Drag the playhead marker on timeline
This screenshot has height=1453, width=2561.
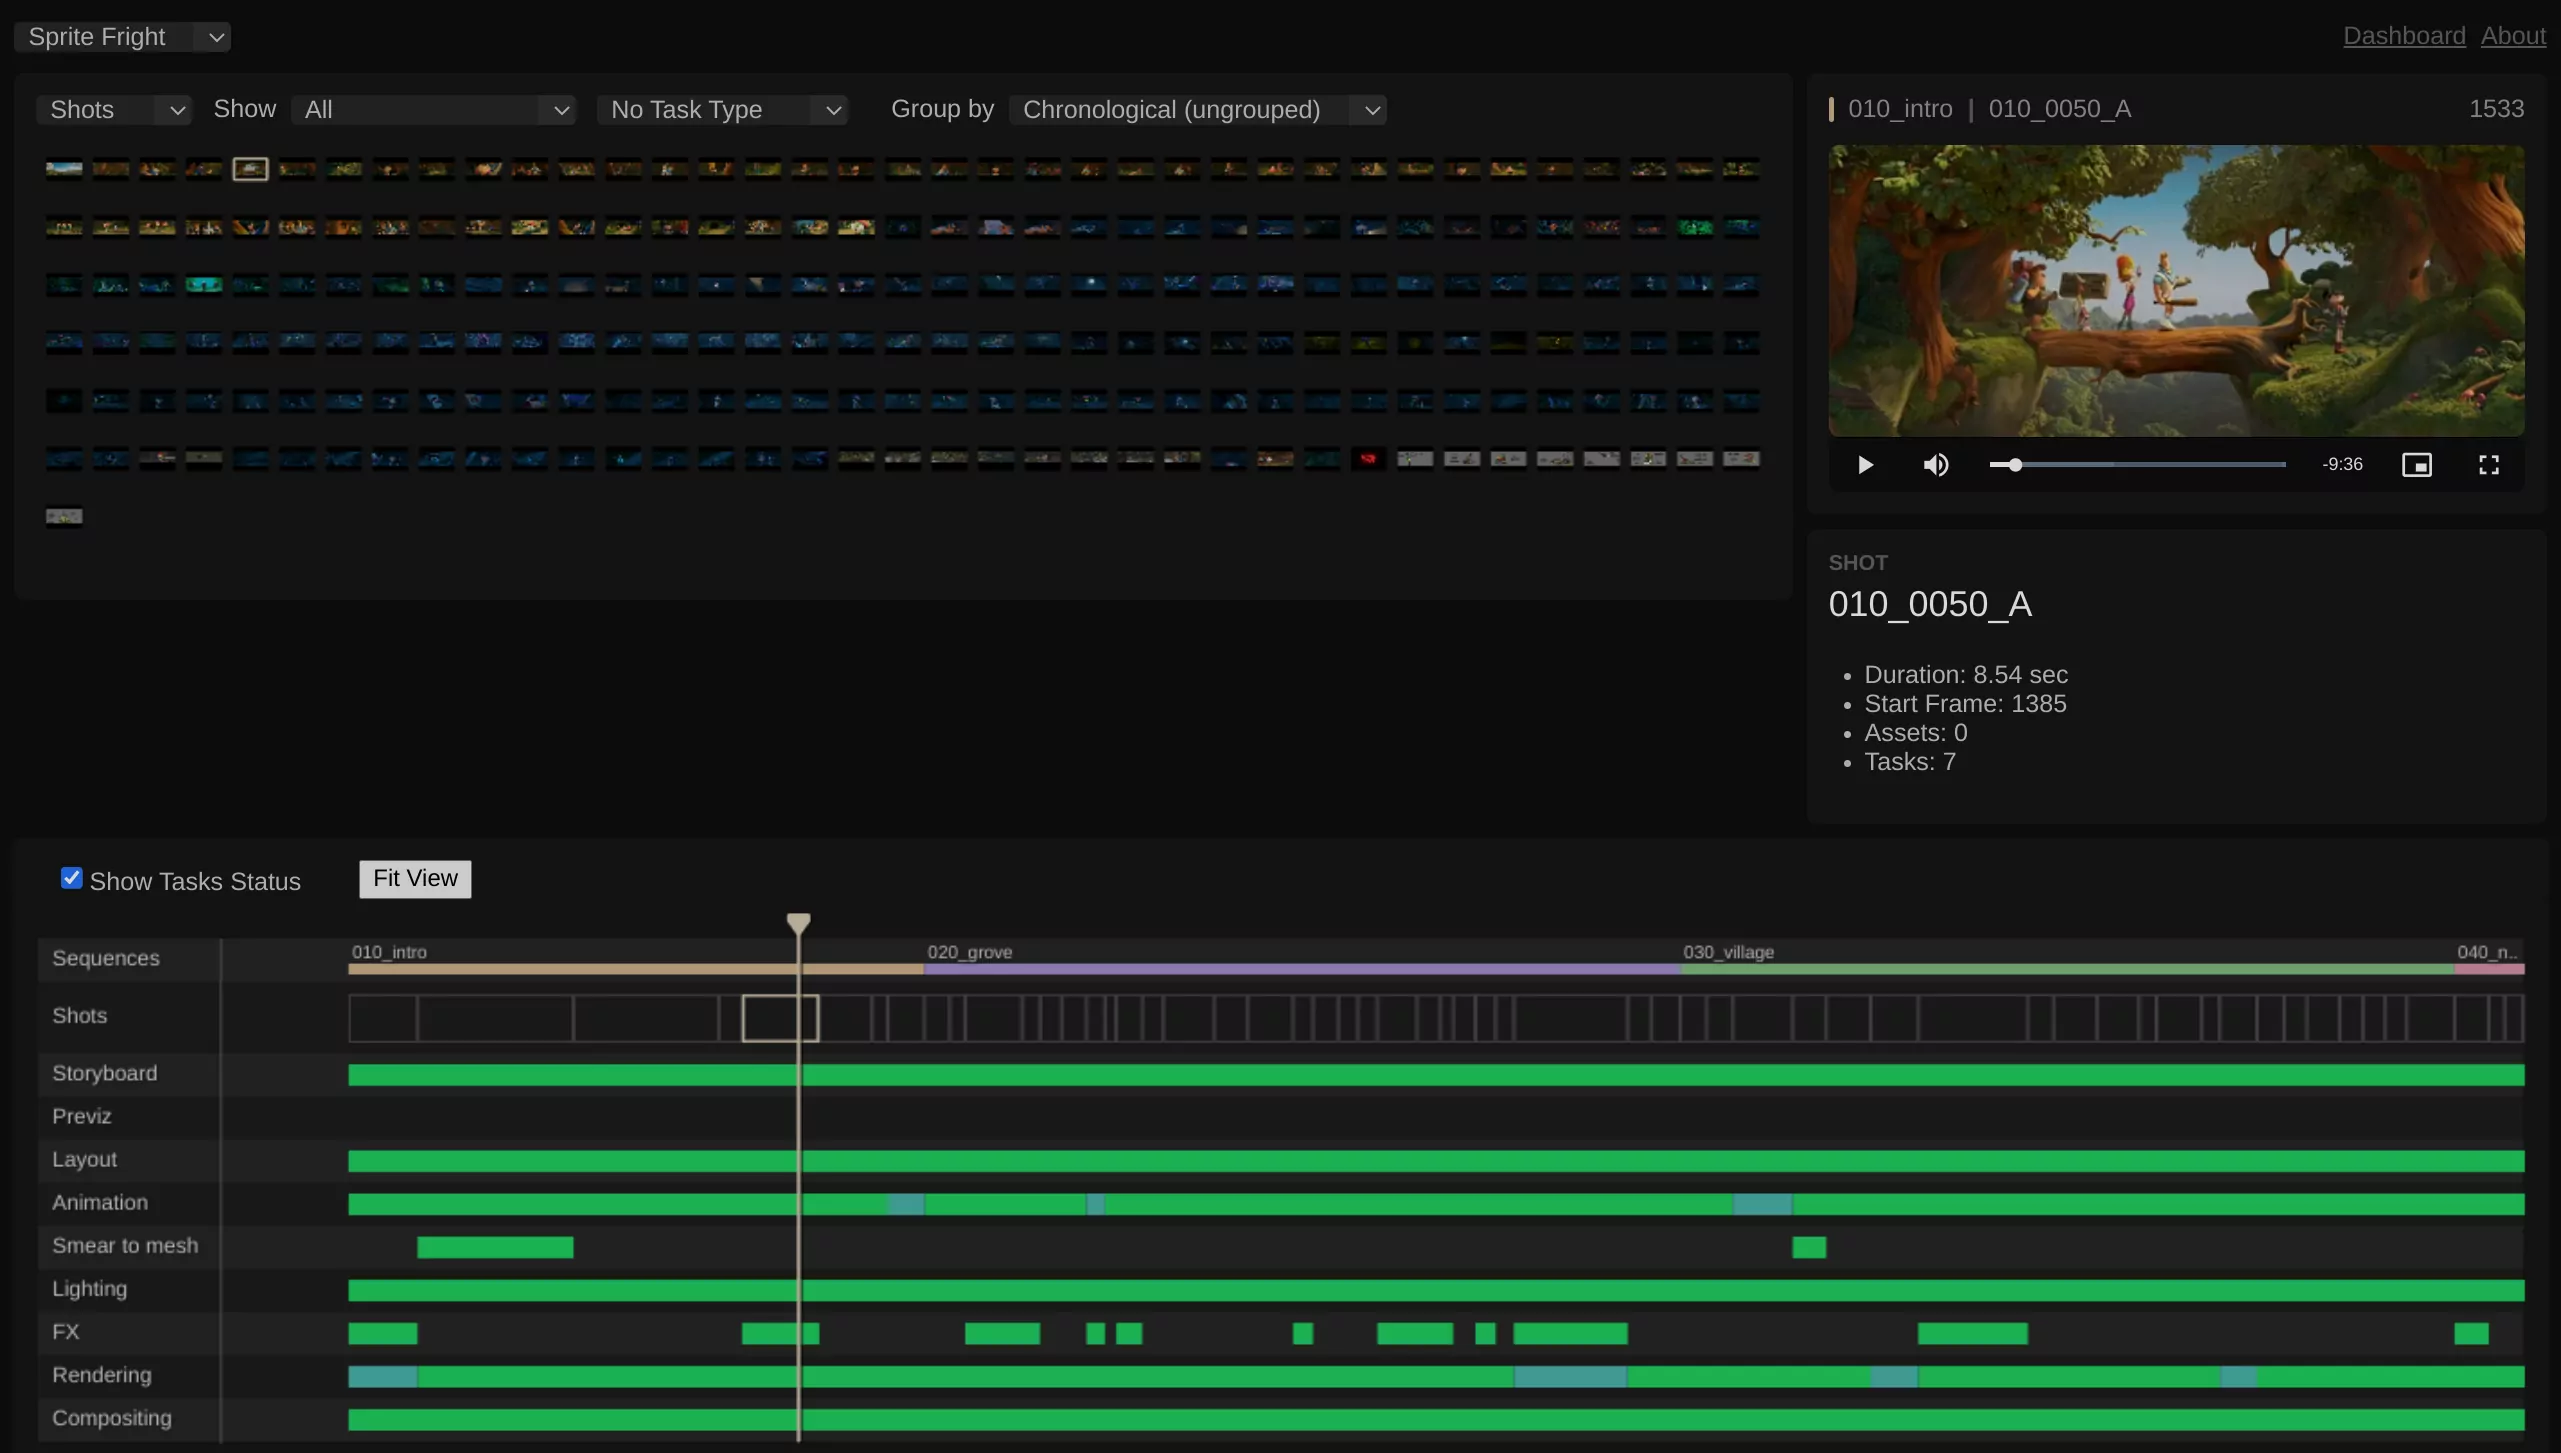pos(799,922)
